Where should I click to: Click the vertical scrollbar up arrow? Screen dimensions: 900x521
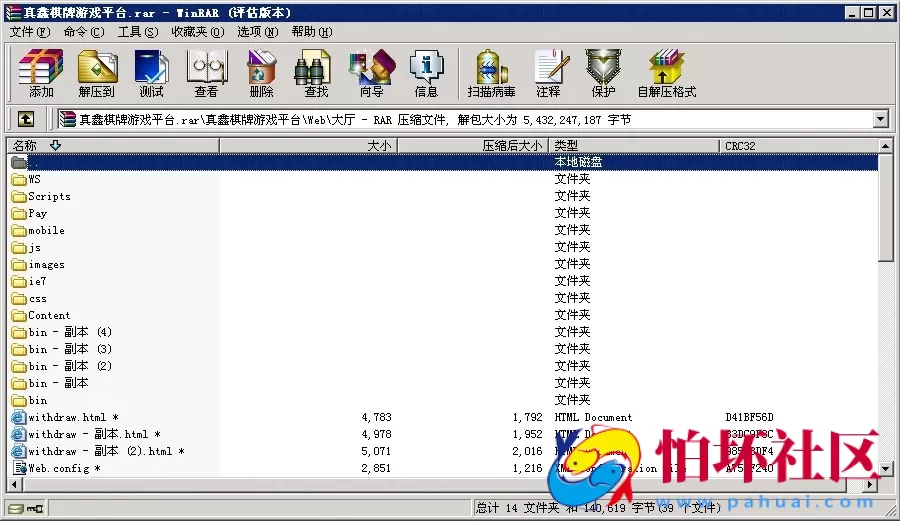(x=885, y=146)
